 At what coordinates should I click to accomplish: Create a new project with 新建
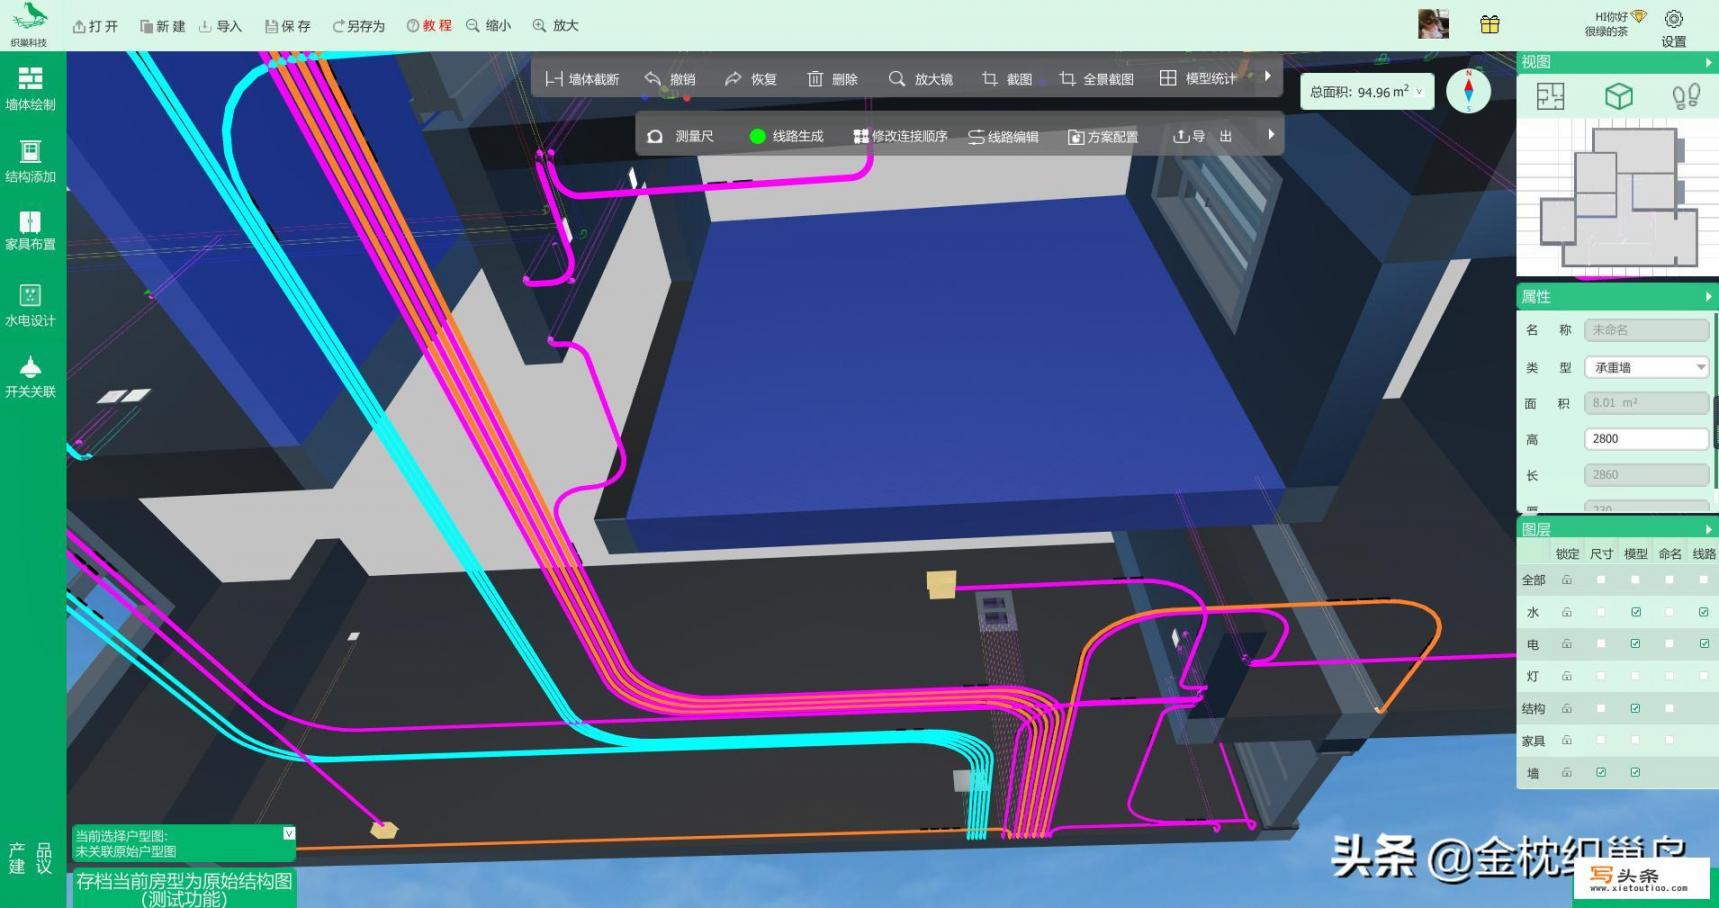(x=162, y=26)
